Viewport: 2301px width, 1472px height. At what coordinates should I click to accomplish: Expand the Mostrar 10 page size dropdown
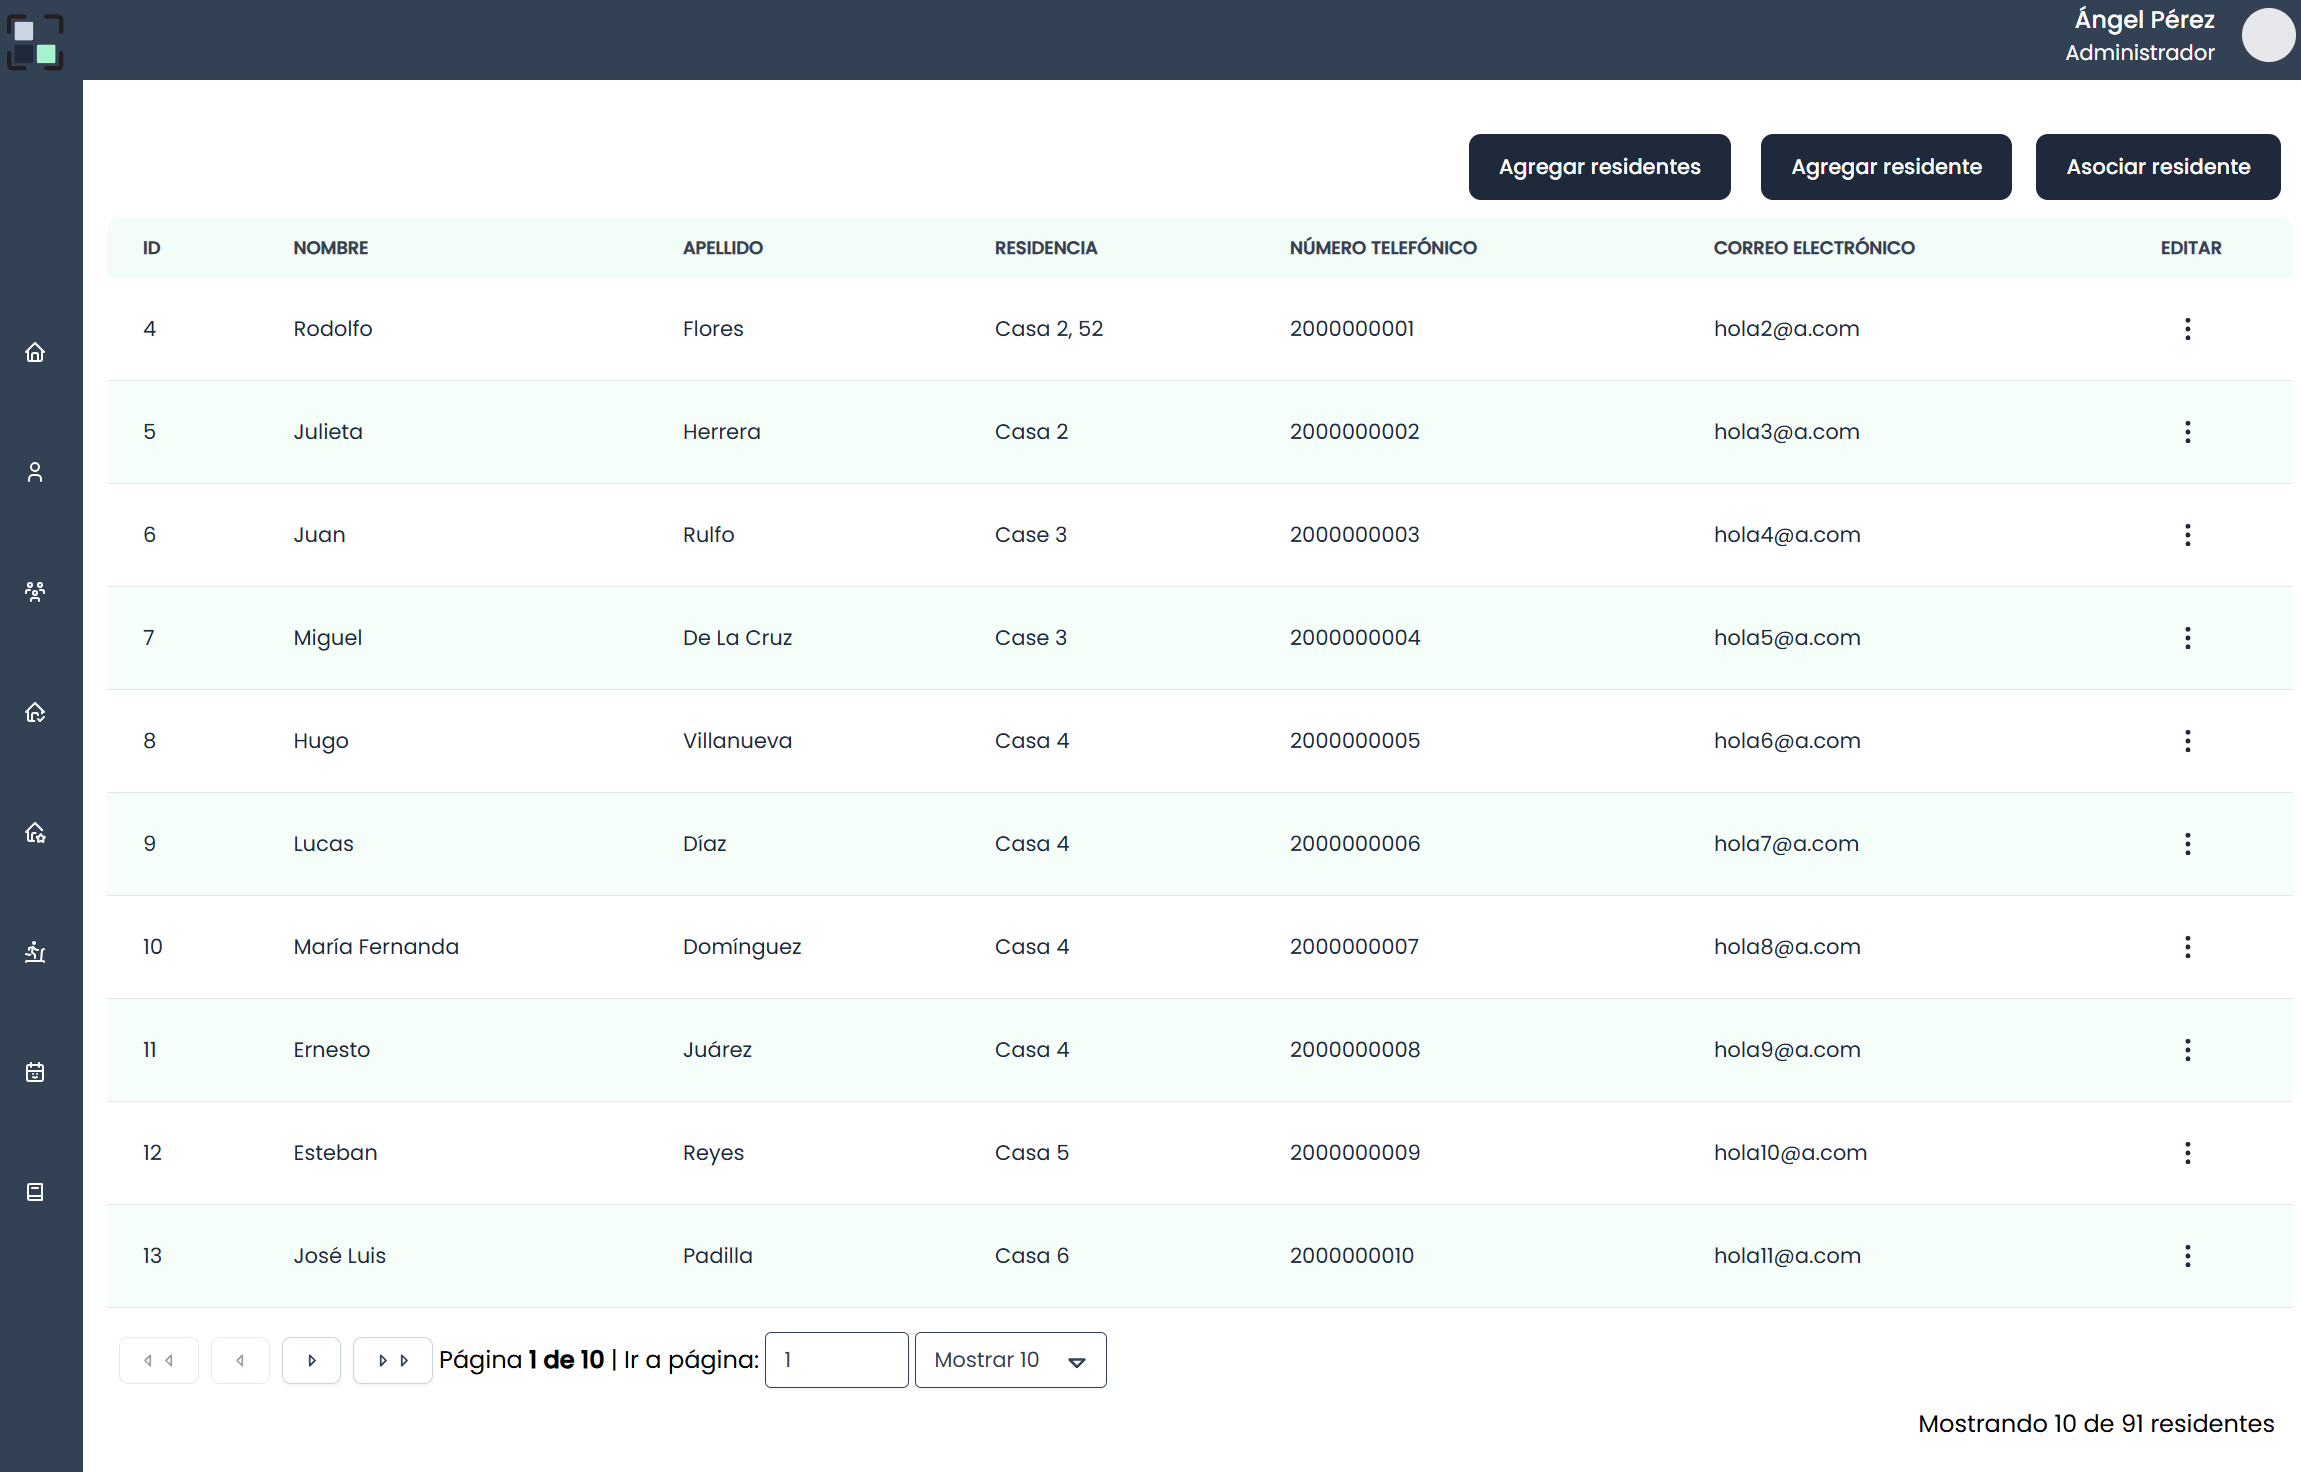pos(1010,1360)
